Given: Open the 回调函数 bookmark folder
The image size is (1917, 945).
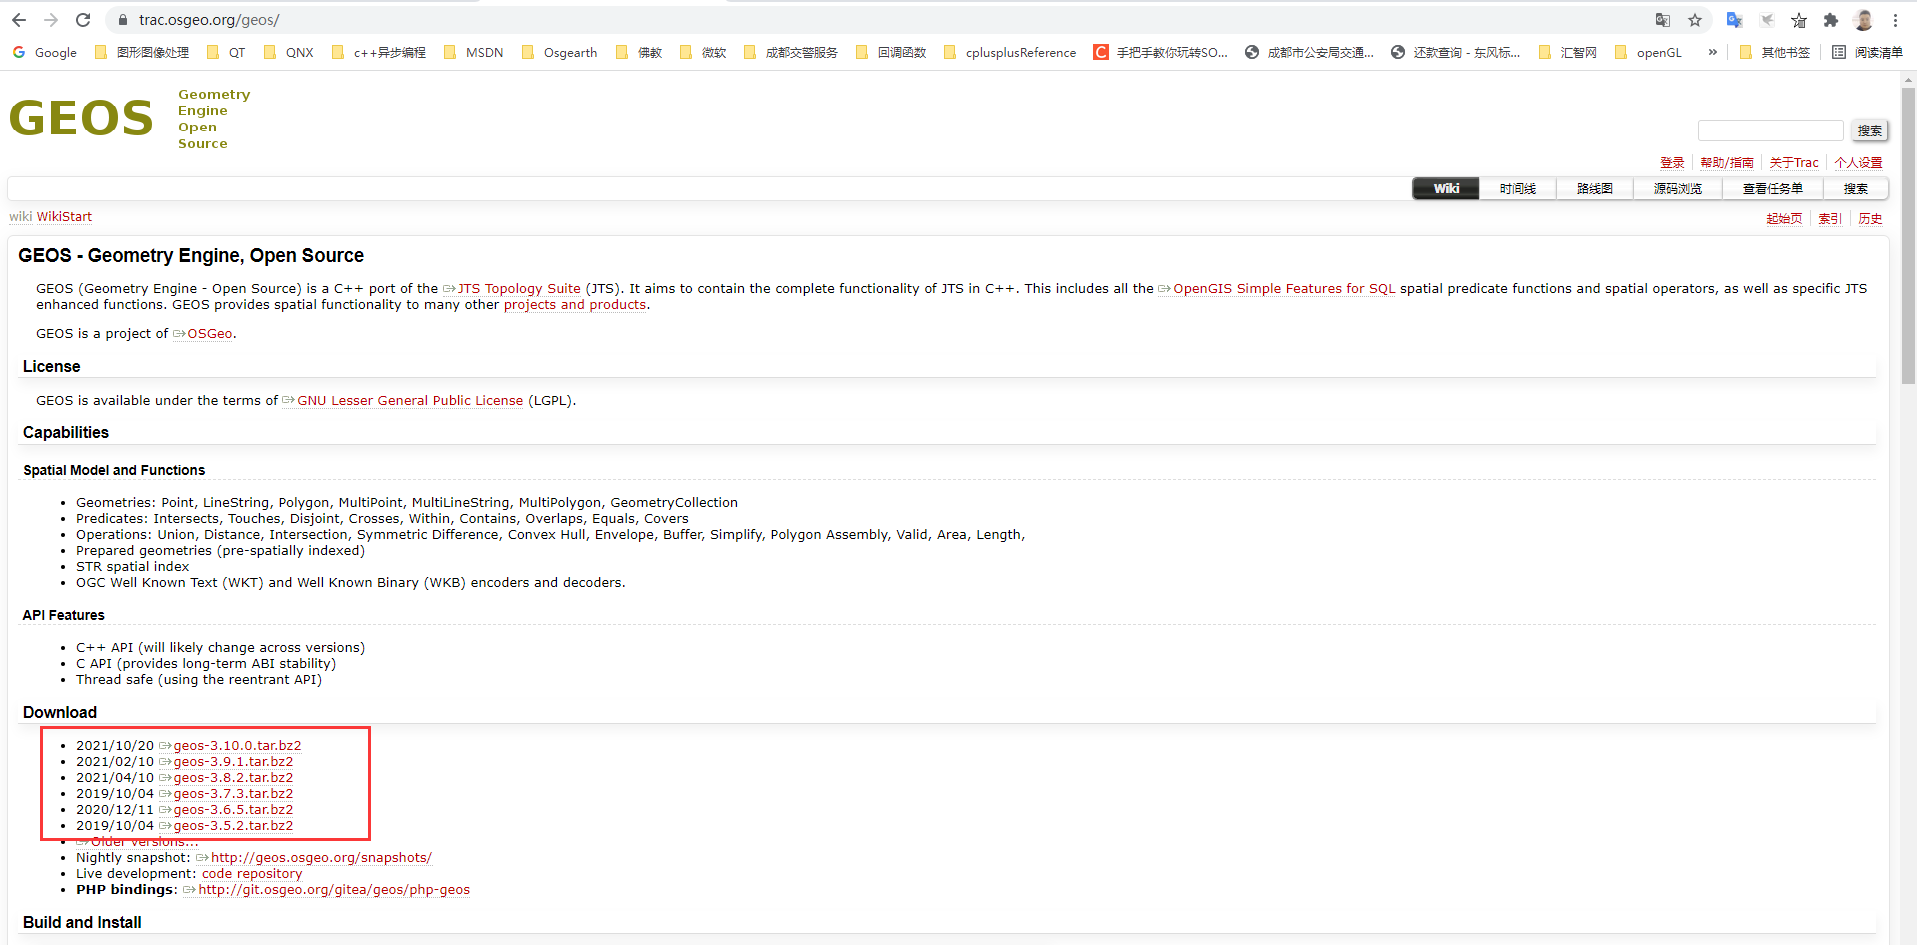Looking at the screenshot, I should point(891,53).
